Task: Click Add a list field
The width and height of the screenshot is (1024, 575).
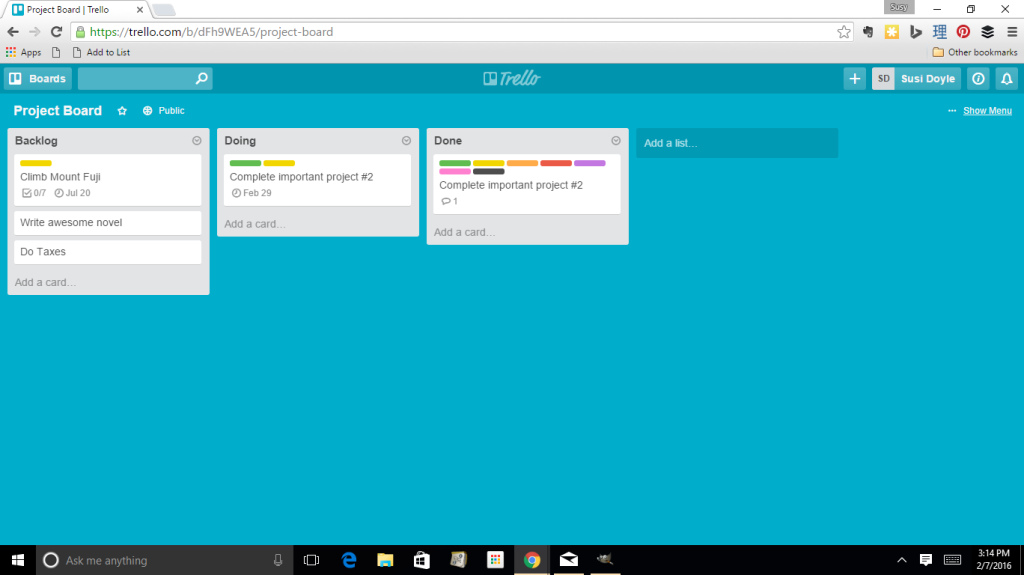Action: [737, 143]
